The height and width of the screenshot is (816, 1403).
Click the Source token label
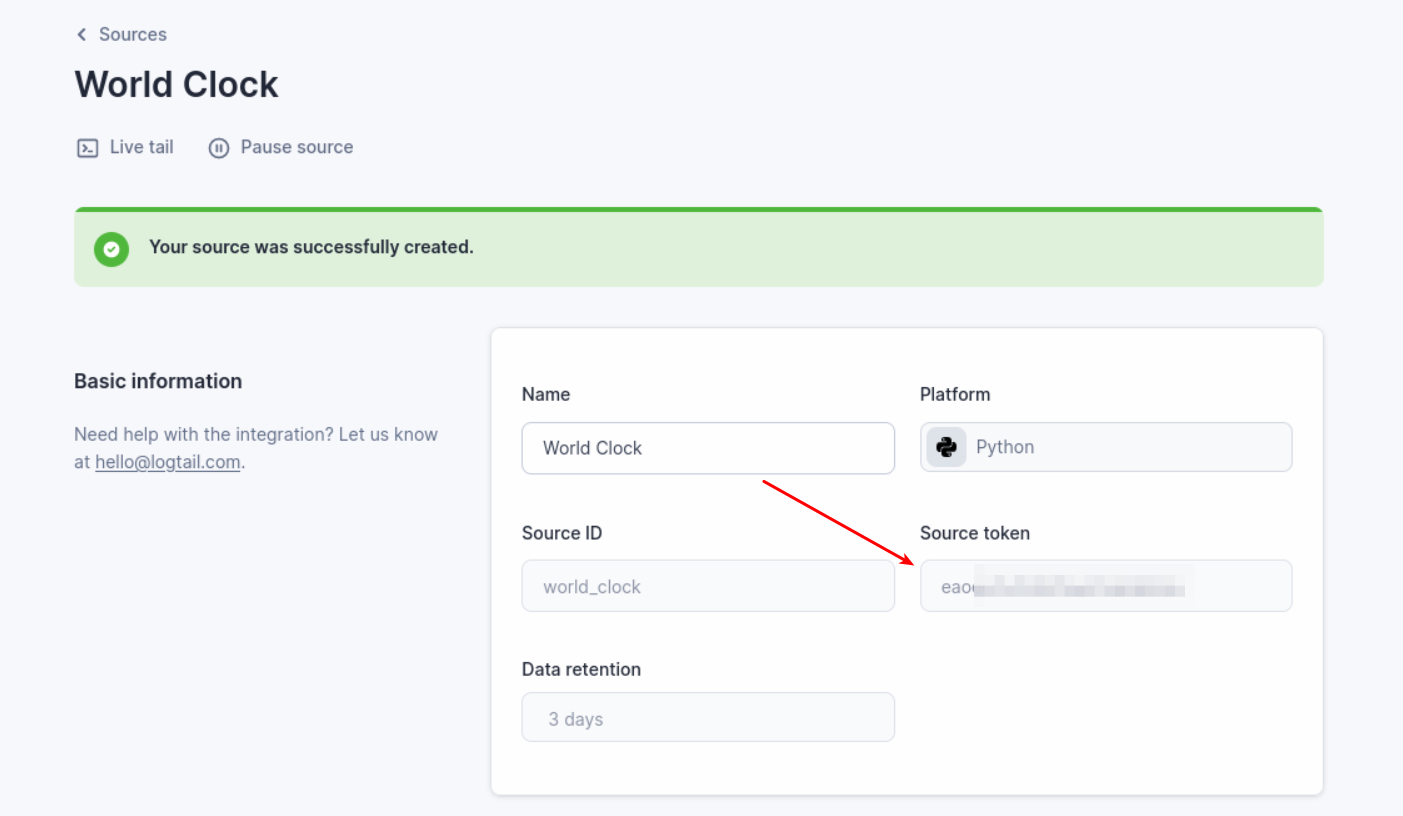click(975, 533)
